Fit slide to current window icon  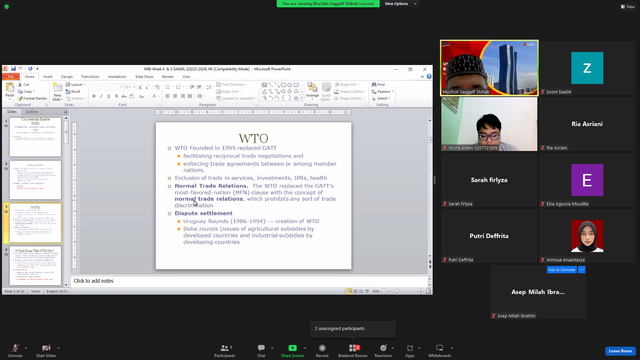(428, 291)
